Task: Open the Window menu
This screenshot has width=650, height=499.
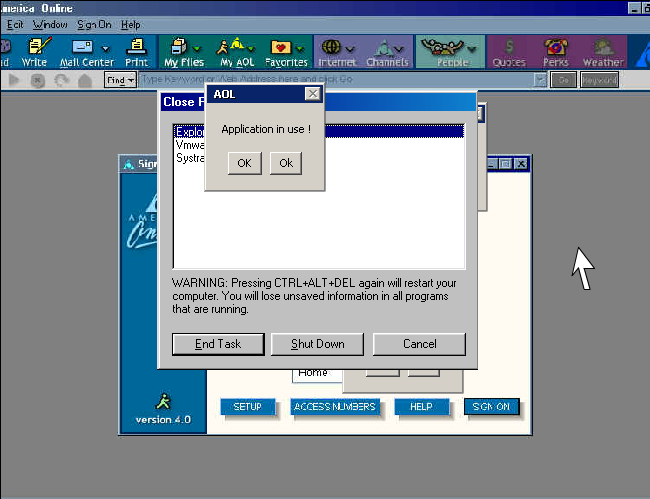Action: pos(50,24)
